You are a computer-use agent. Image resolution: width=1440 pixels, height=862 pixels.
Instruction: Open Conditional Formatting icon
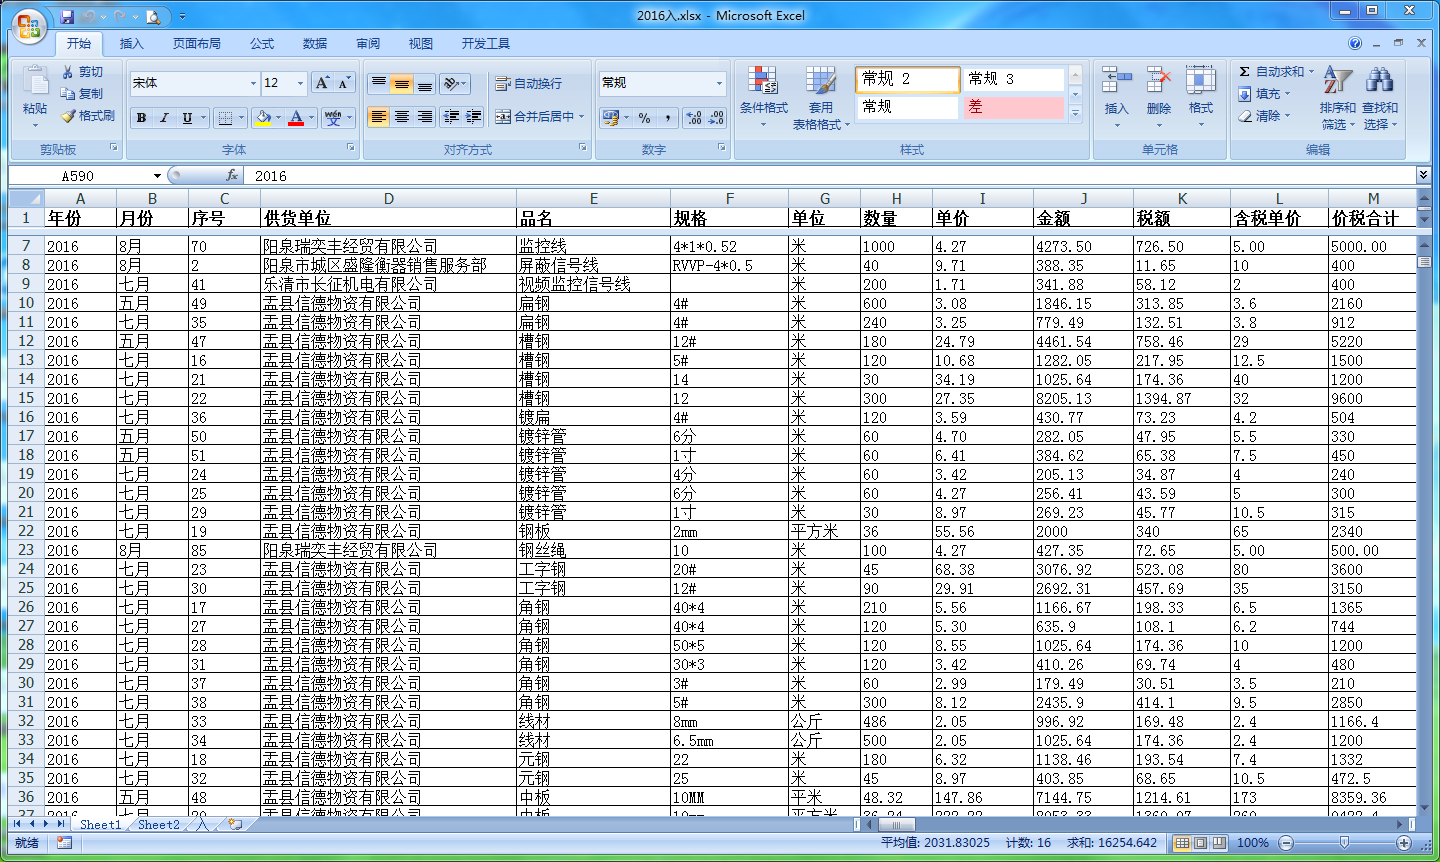[x=763, y=83]
